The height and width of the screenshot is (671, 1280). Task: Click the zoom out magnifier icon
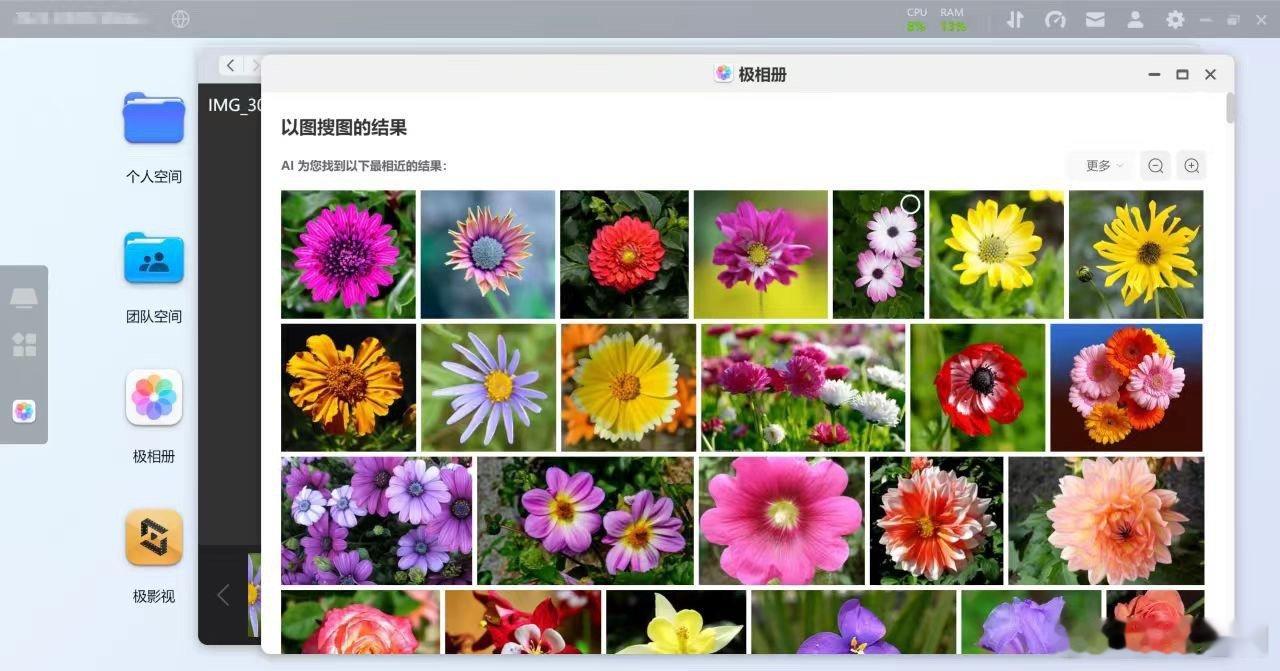coord(1156,166)
